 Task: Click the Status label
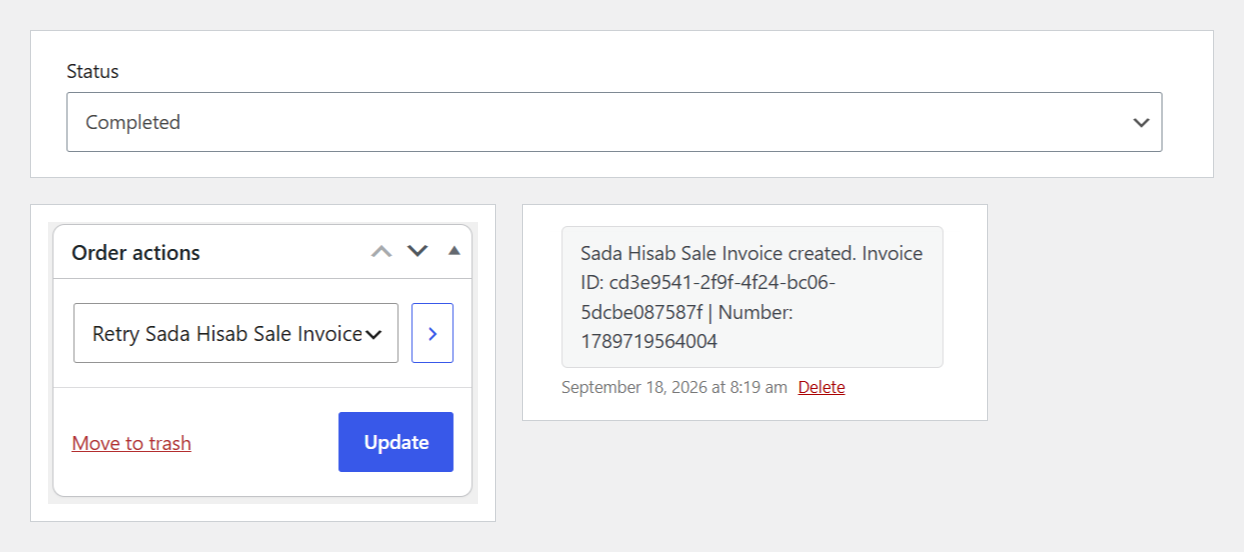pos(92,71)
